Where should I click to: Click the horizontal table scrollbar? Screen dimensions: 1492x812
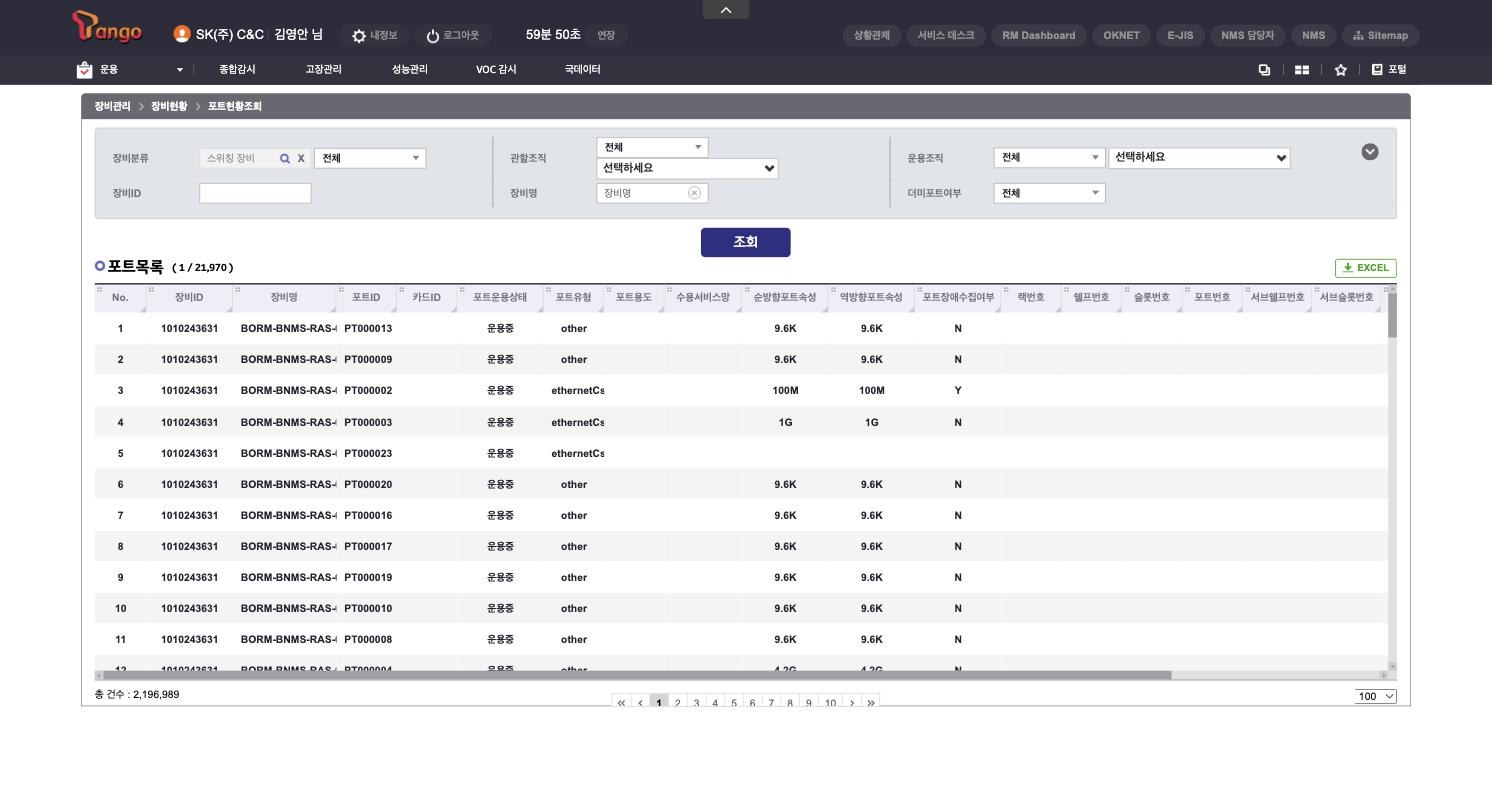pyautogui.click(x=638, y=675)
